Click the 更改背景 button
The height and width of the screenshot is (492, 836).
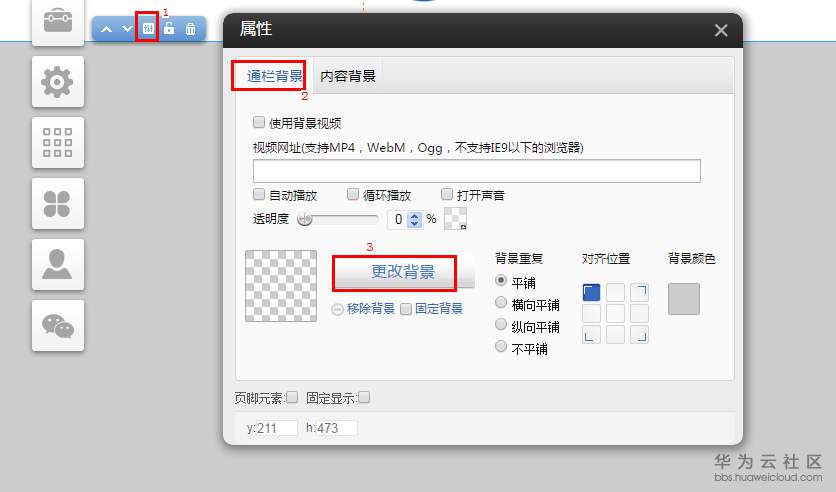[403, 272]
